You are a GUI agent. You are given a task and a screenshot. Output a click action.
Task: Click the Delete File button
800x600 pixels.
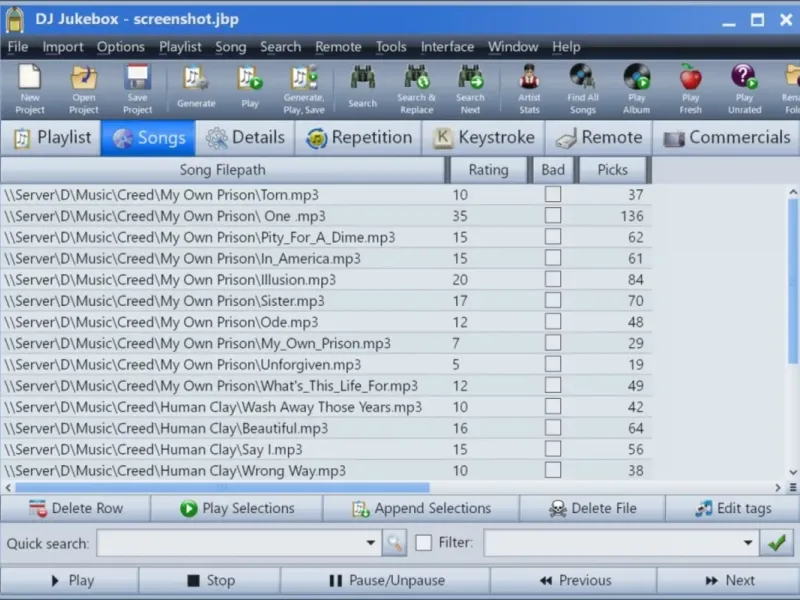(x=592, y=508)
